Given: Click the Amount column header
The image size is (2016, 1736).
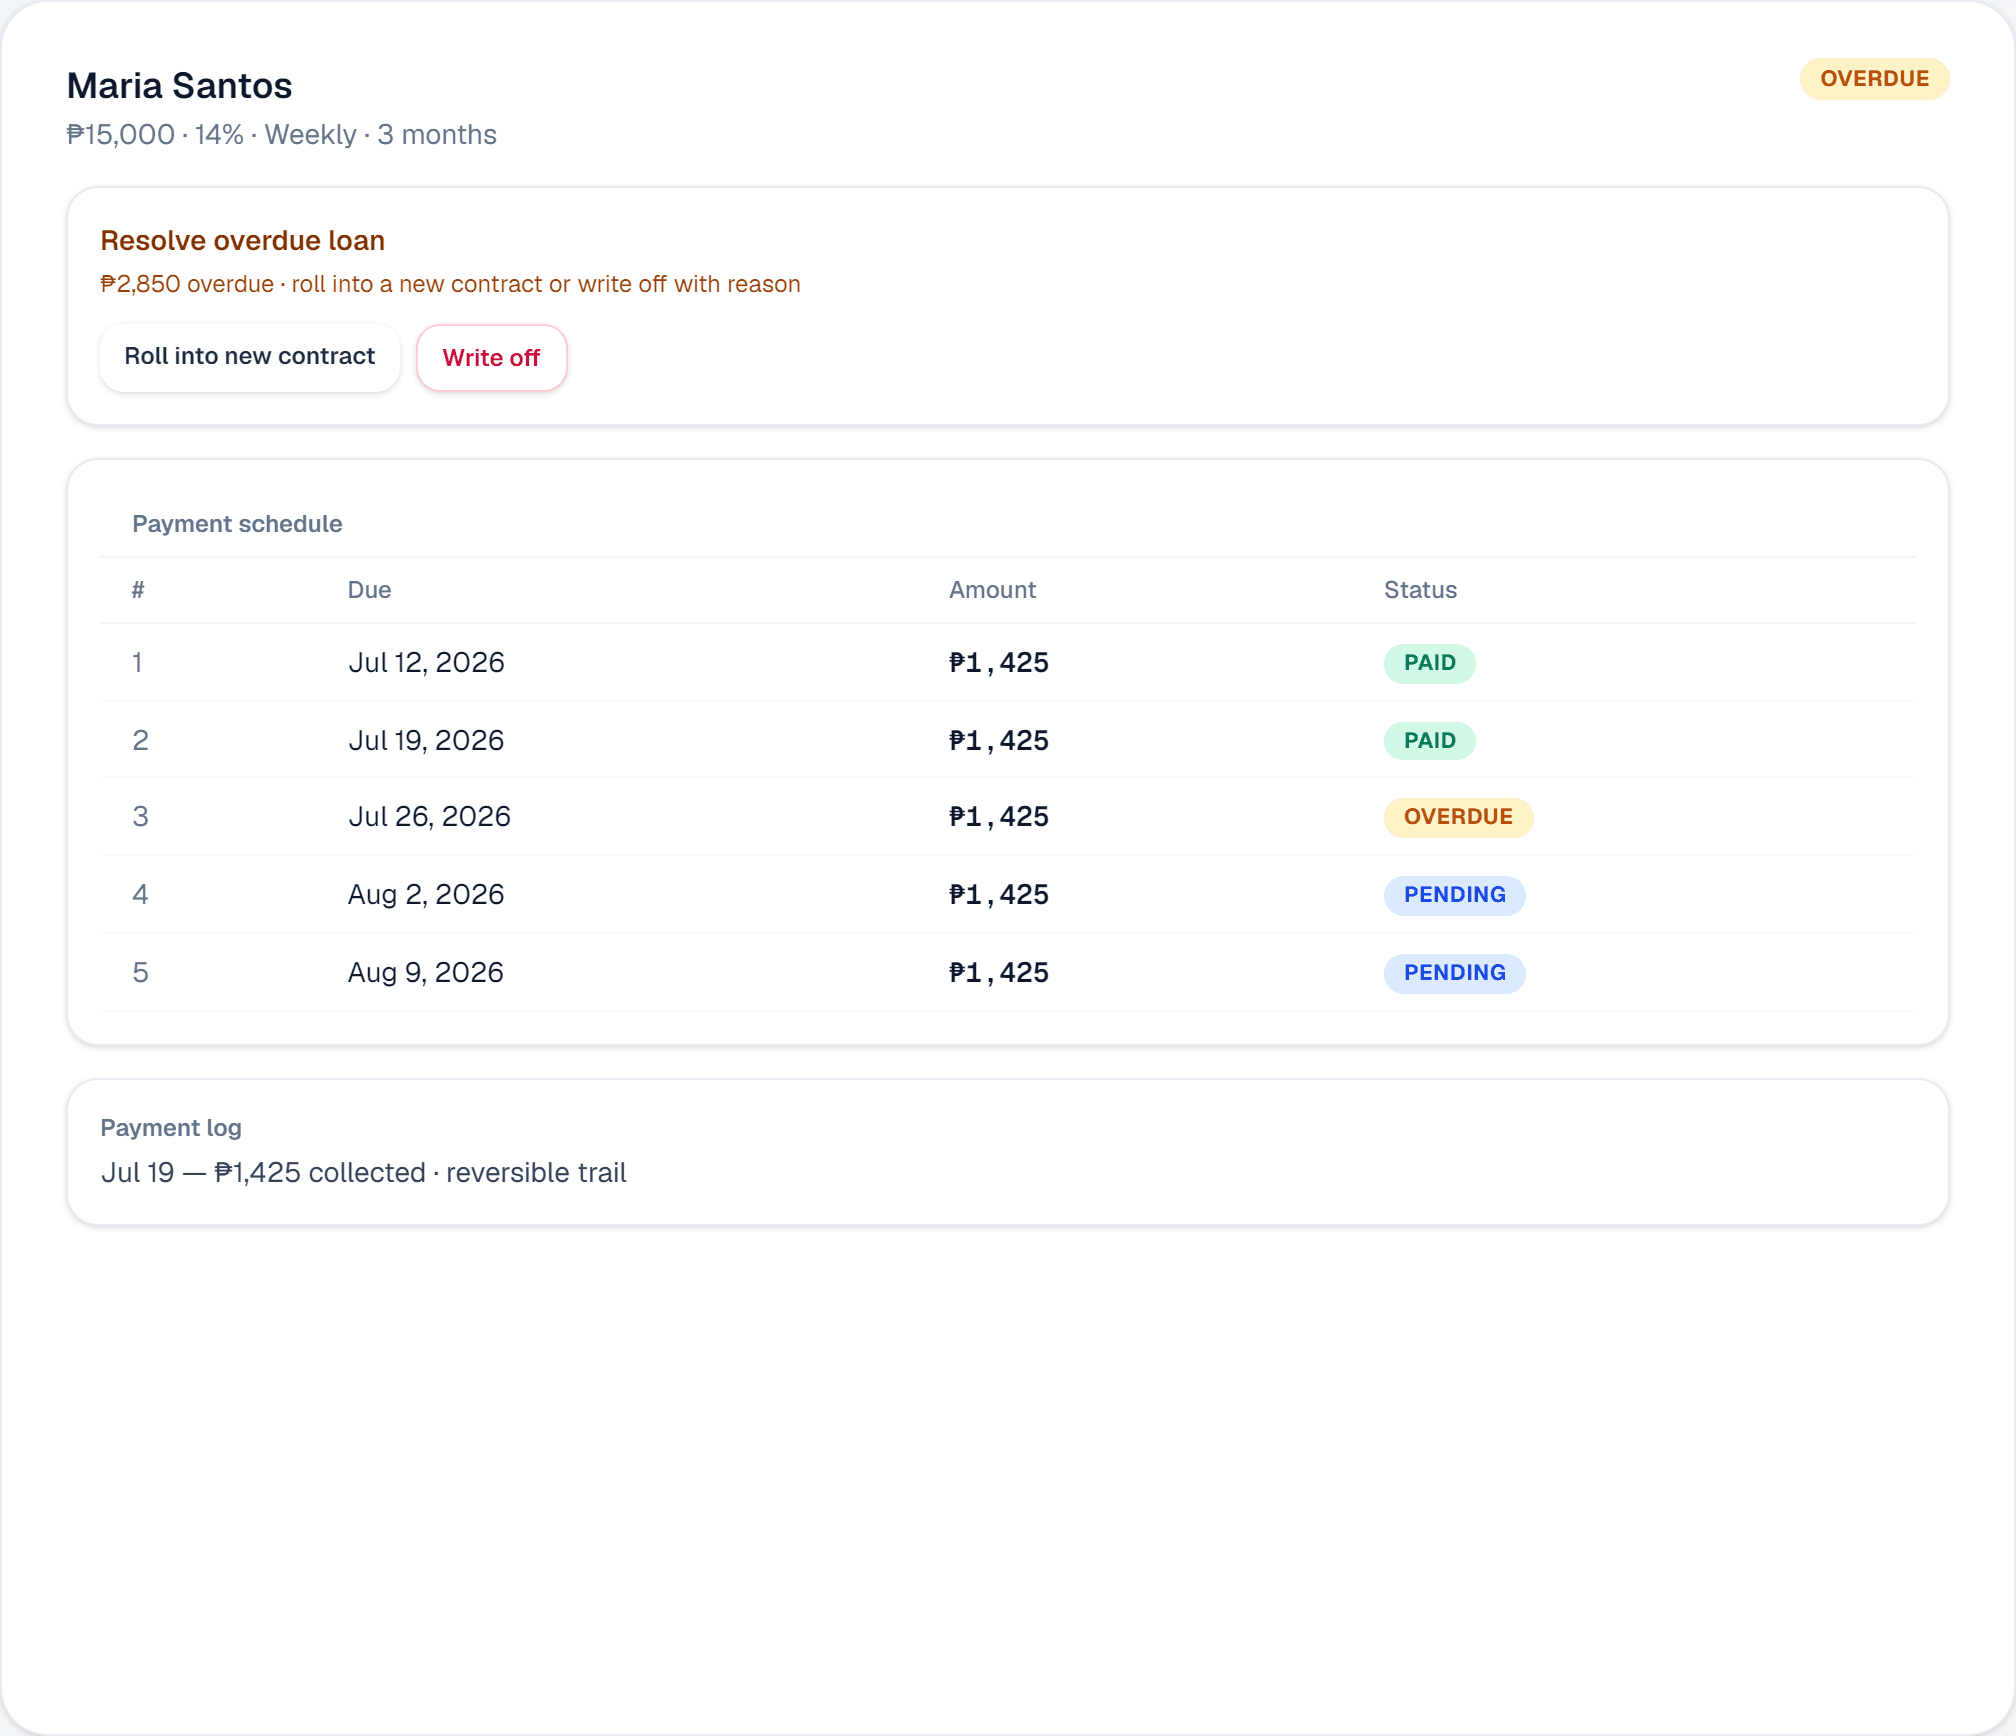Looking at the screenshot, I should click(x=992, y=590).
